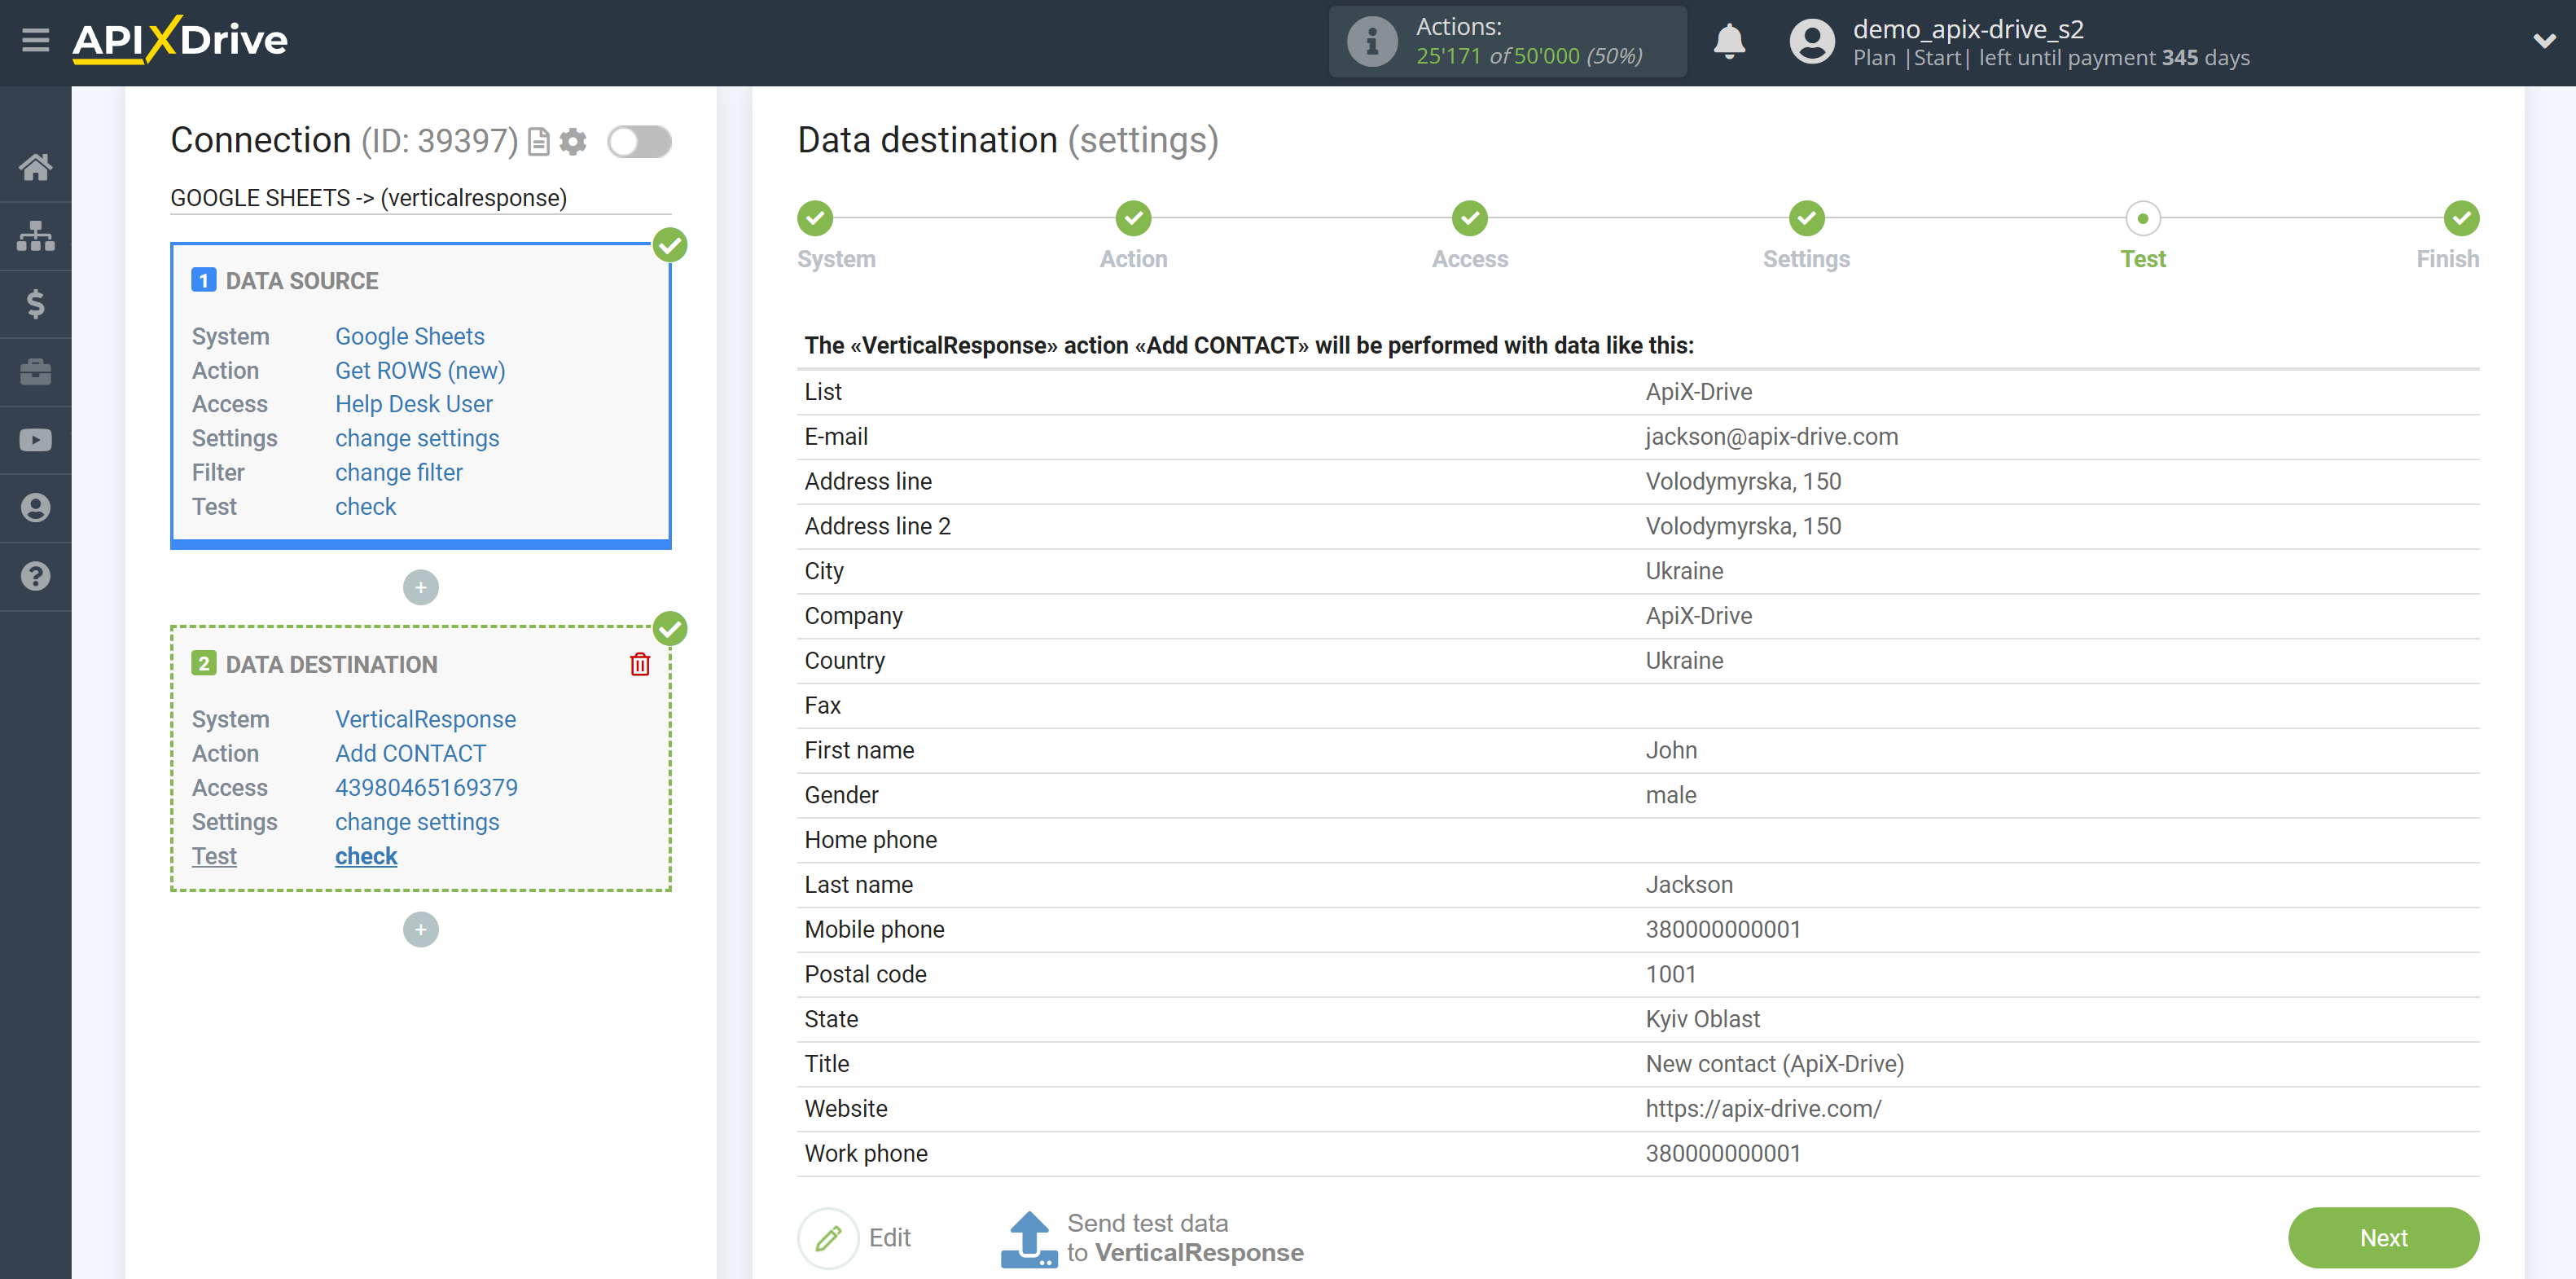Click the Test label in destination block
2576x1279 pixels.
click(214, 856)
